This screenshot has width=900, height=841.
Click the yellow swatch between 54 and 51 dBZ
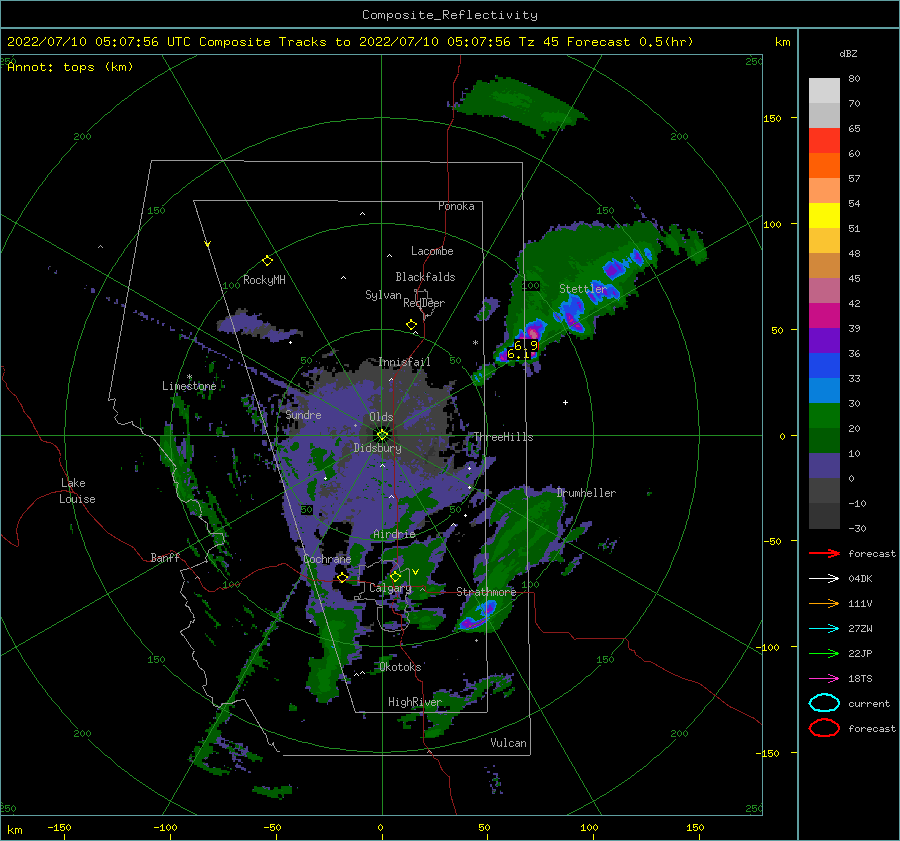(824, 216)
